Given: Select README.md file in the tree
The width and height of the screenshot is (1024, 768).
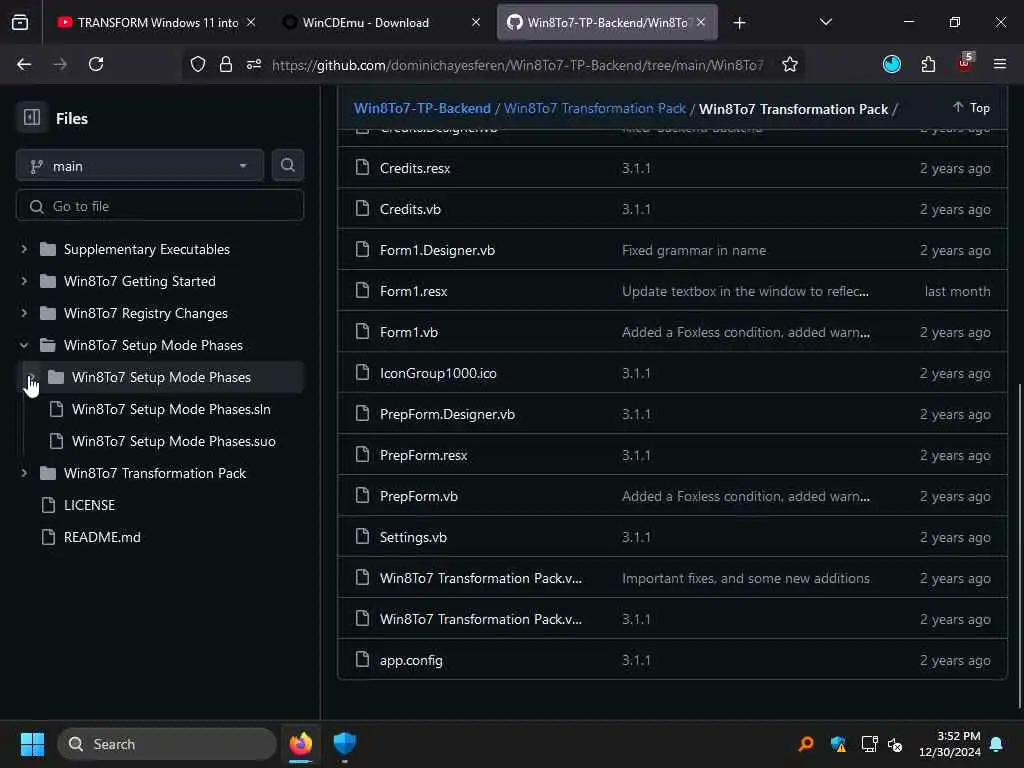Looking at the screenshot, I should coord(102,537).
